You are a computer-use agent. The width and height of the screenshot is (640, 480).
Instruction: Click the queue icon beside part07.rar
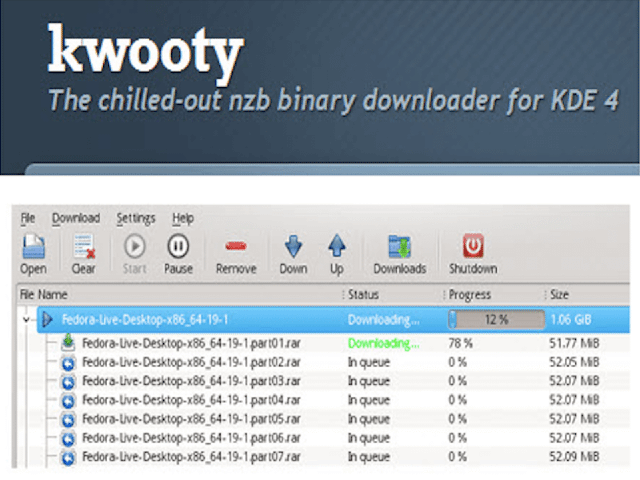click(68, 457)
